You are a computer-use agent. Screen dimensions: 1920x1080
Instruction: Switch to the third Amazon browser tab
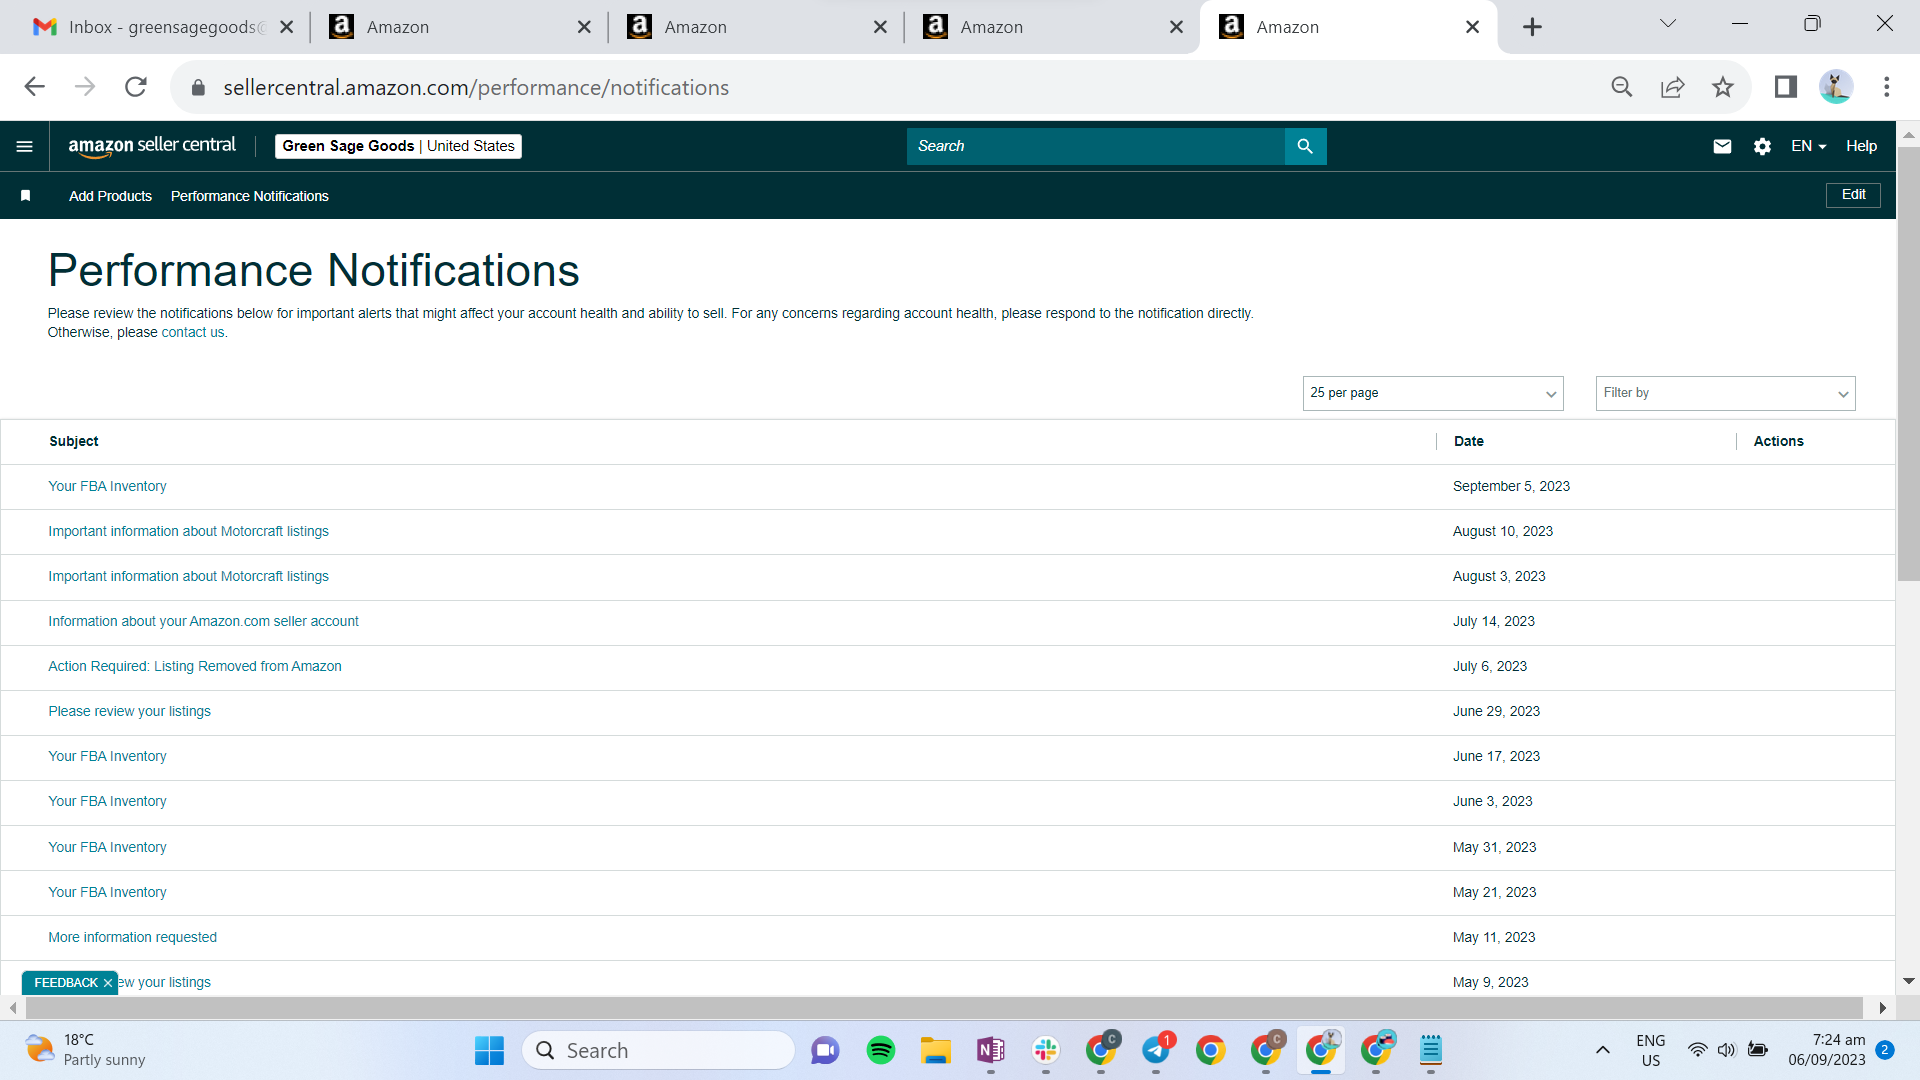[x=1051, y=27]
